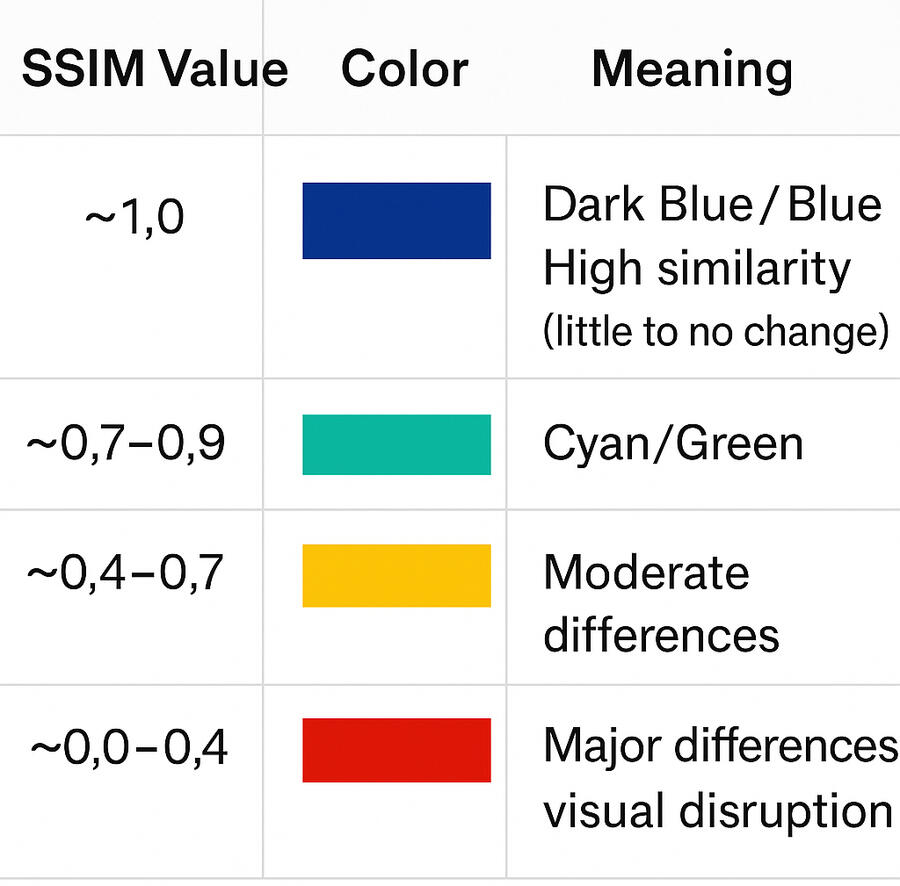The width and height of the screenshot is (900, 886).
Task: Click the "visual disruption" text
Action: [717, 810]
